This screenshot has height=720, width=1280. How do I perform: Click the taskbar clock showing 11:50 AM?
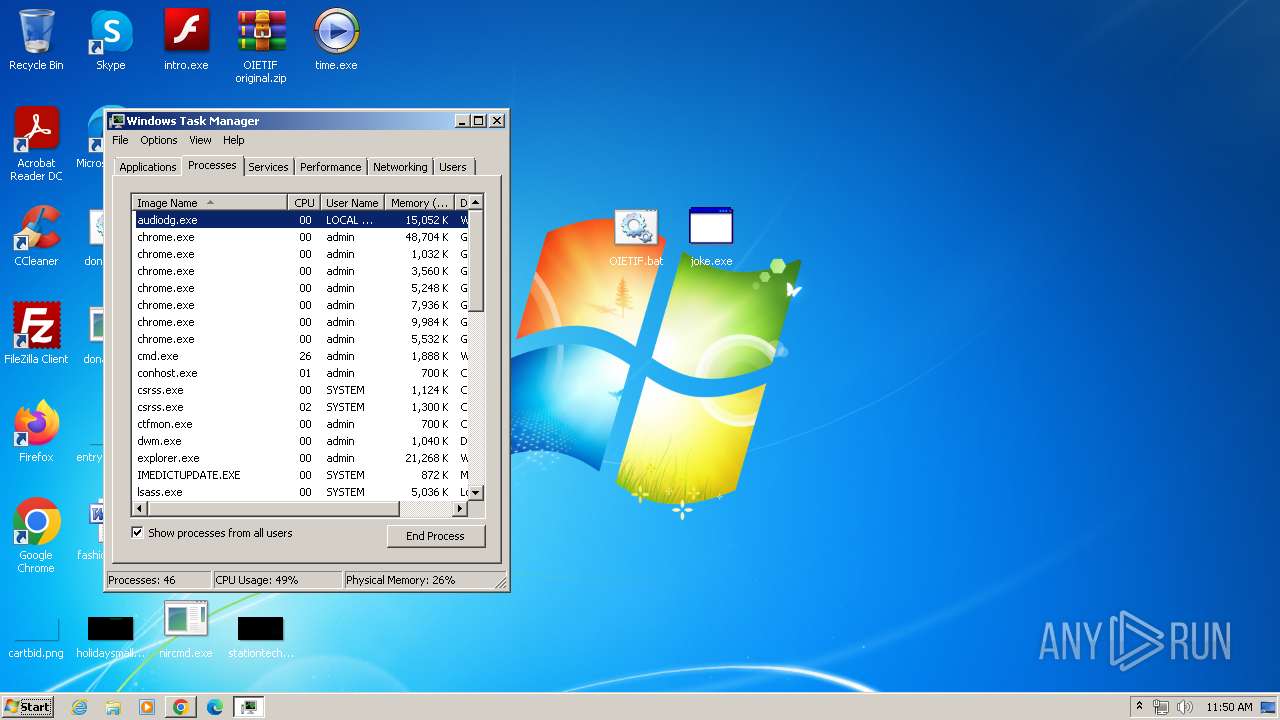click(x=1229, y=707)
